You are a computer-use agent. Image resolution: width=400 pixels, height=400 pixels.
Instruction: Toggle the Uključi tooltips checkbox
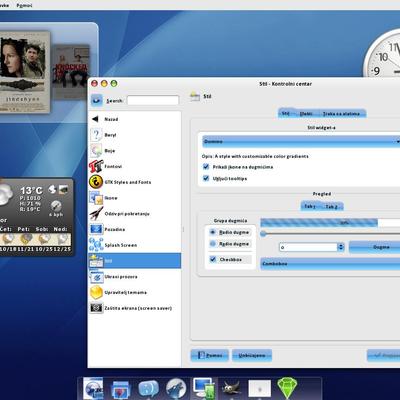point(206,178)
